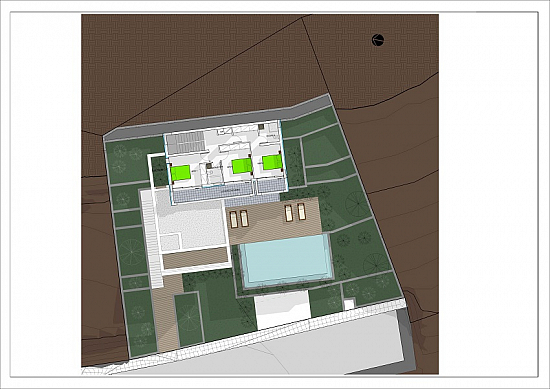Click the leftmost bright green bed
The width and height of the screenshot is (550, 389).
click(181, 173)
